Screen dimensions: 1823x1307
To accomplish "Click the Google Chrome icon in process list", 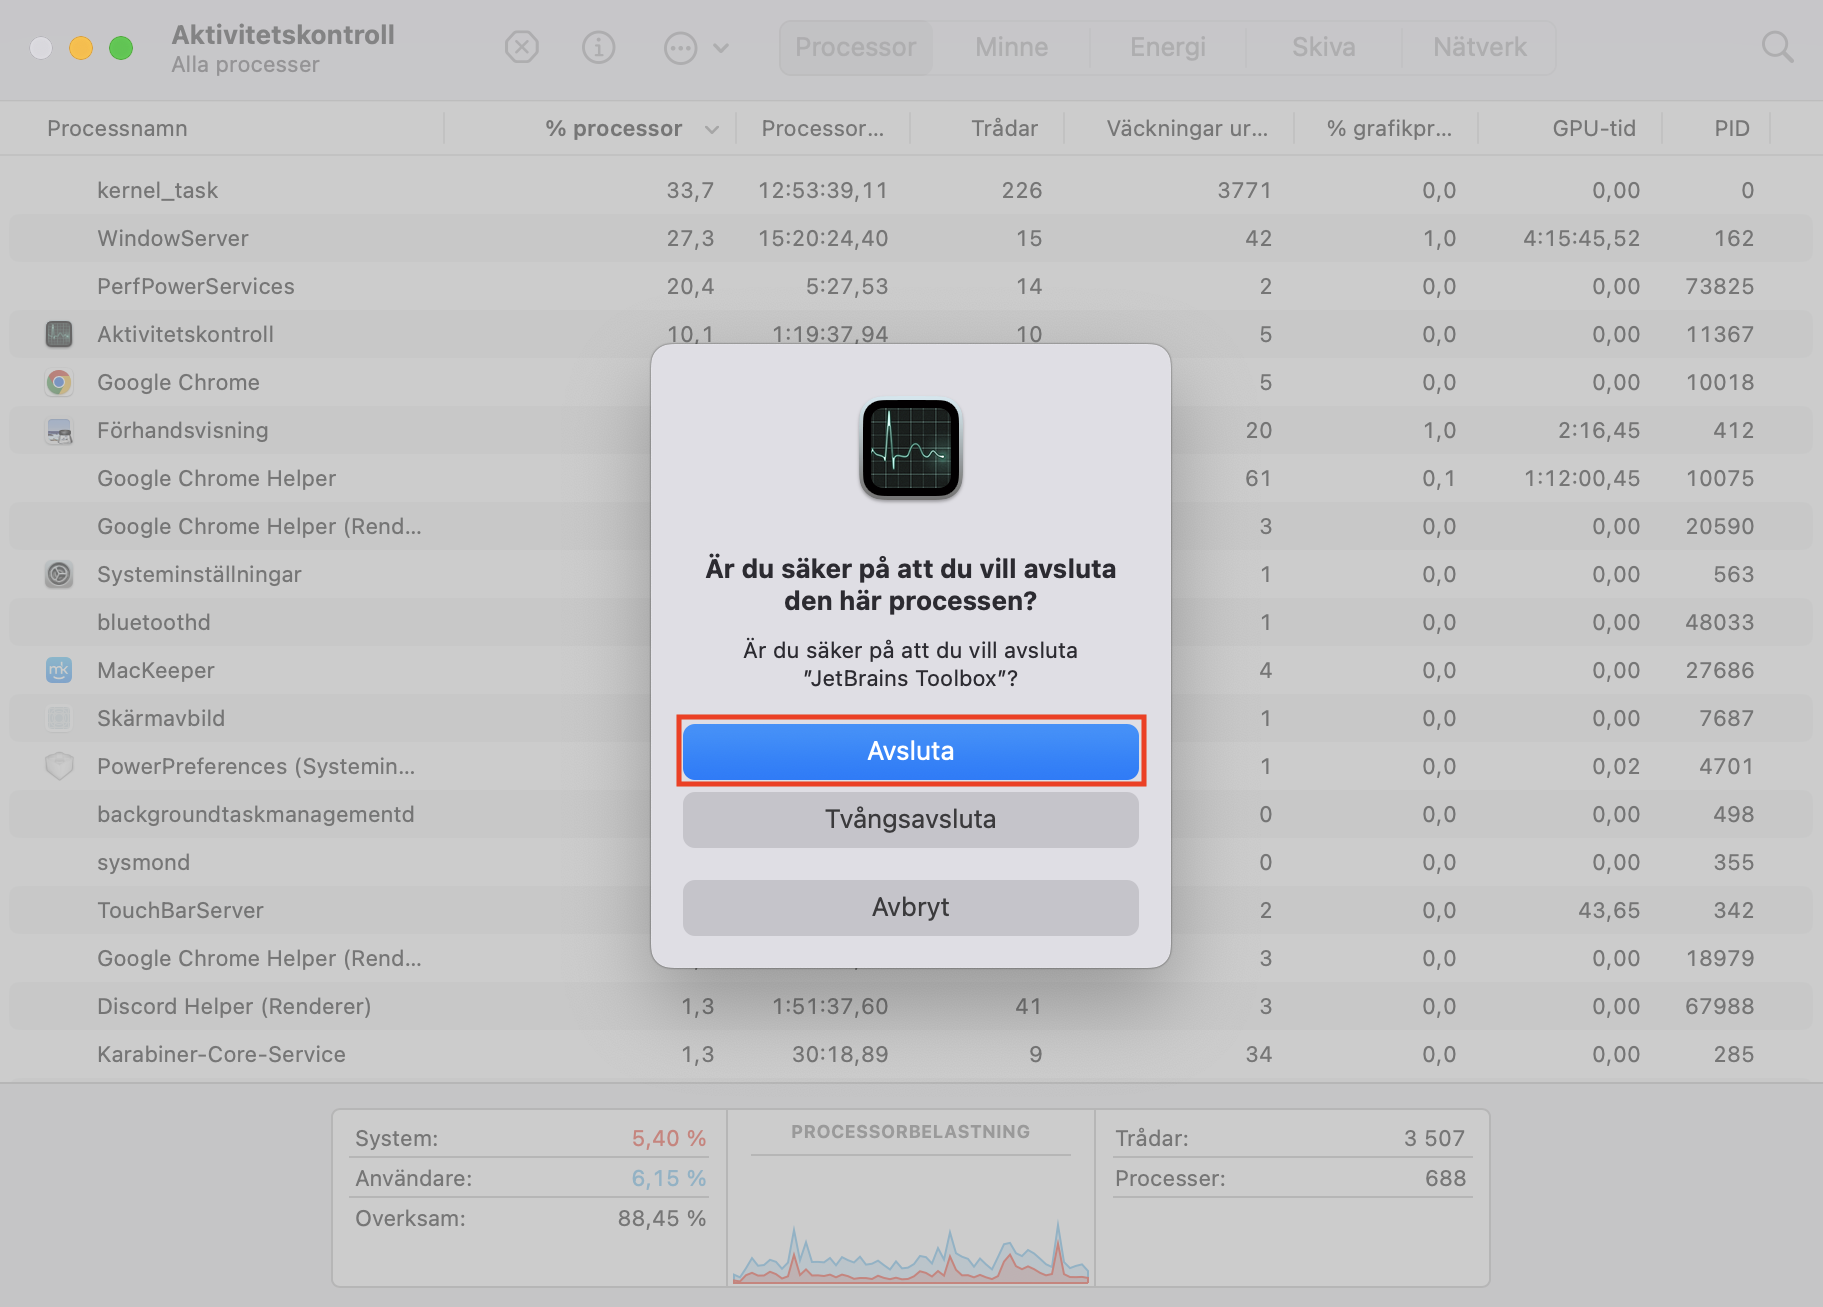I will pos(59,382).
